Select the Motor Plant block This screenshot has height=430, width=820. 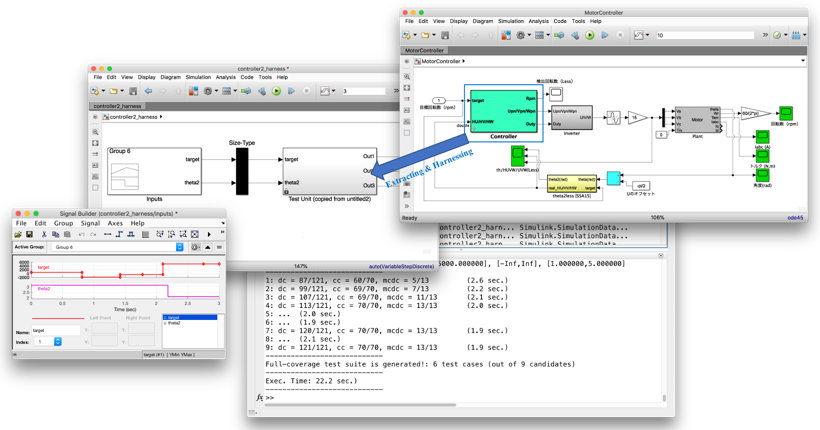[x=697, y=120]
